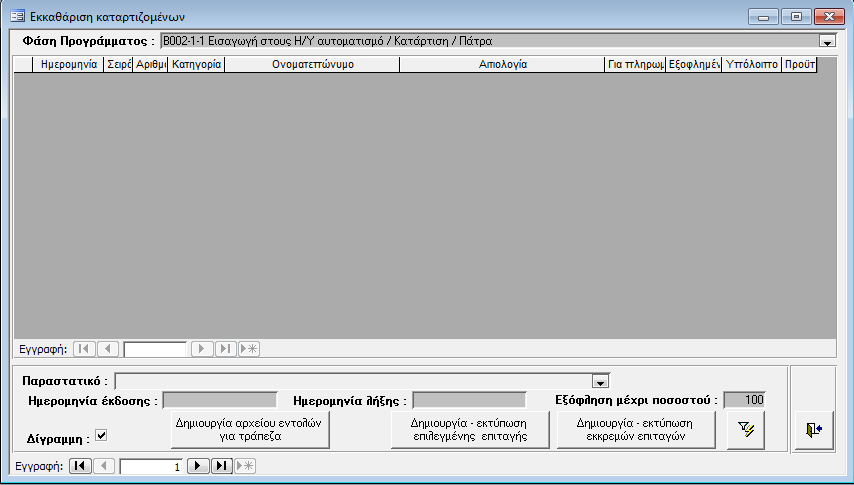Click the Ημερομηνία λήξης date field
This screenshot has width=854, height=485.
pyautogui.click(x=469, y=400)
